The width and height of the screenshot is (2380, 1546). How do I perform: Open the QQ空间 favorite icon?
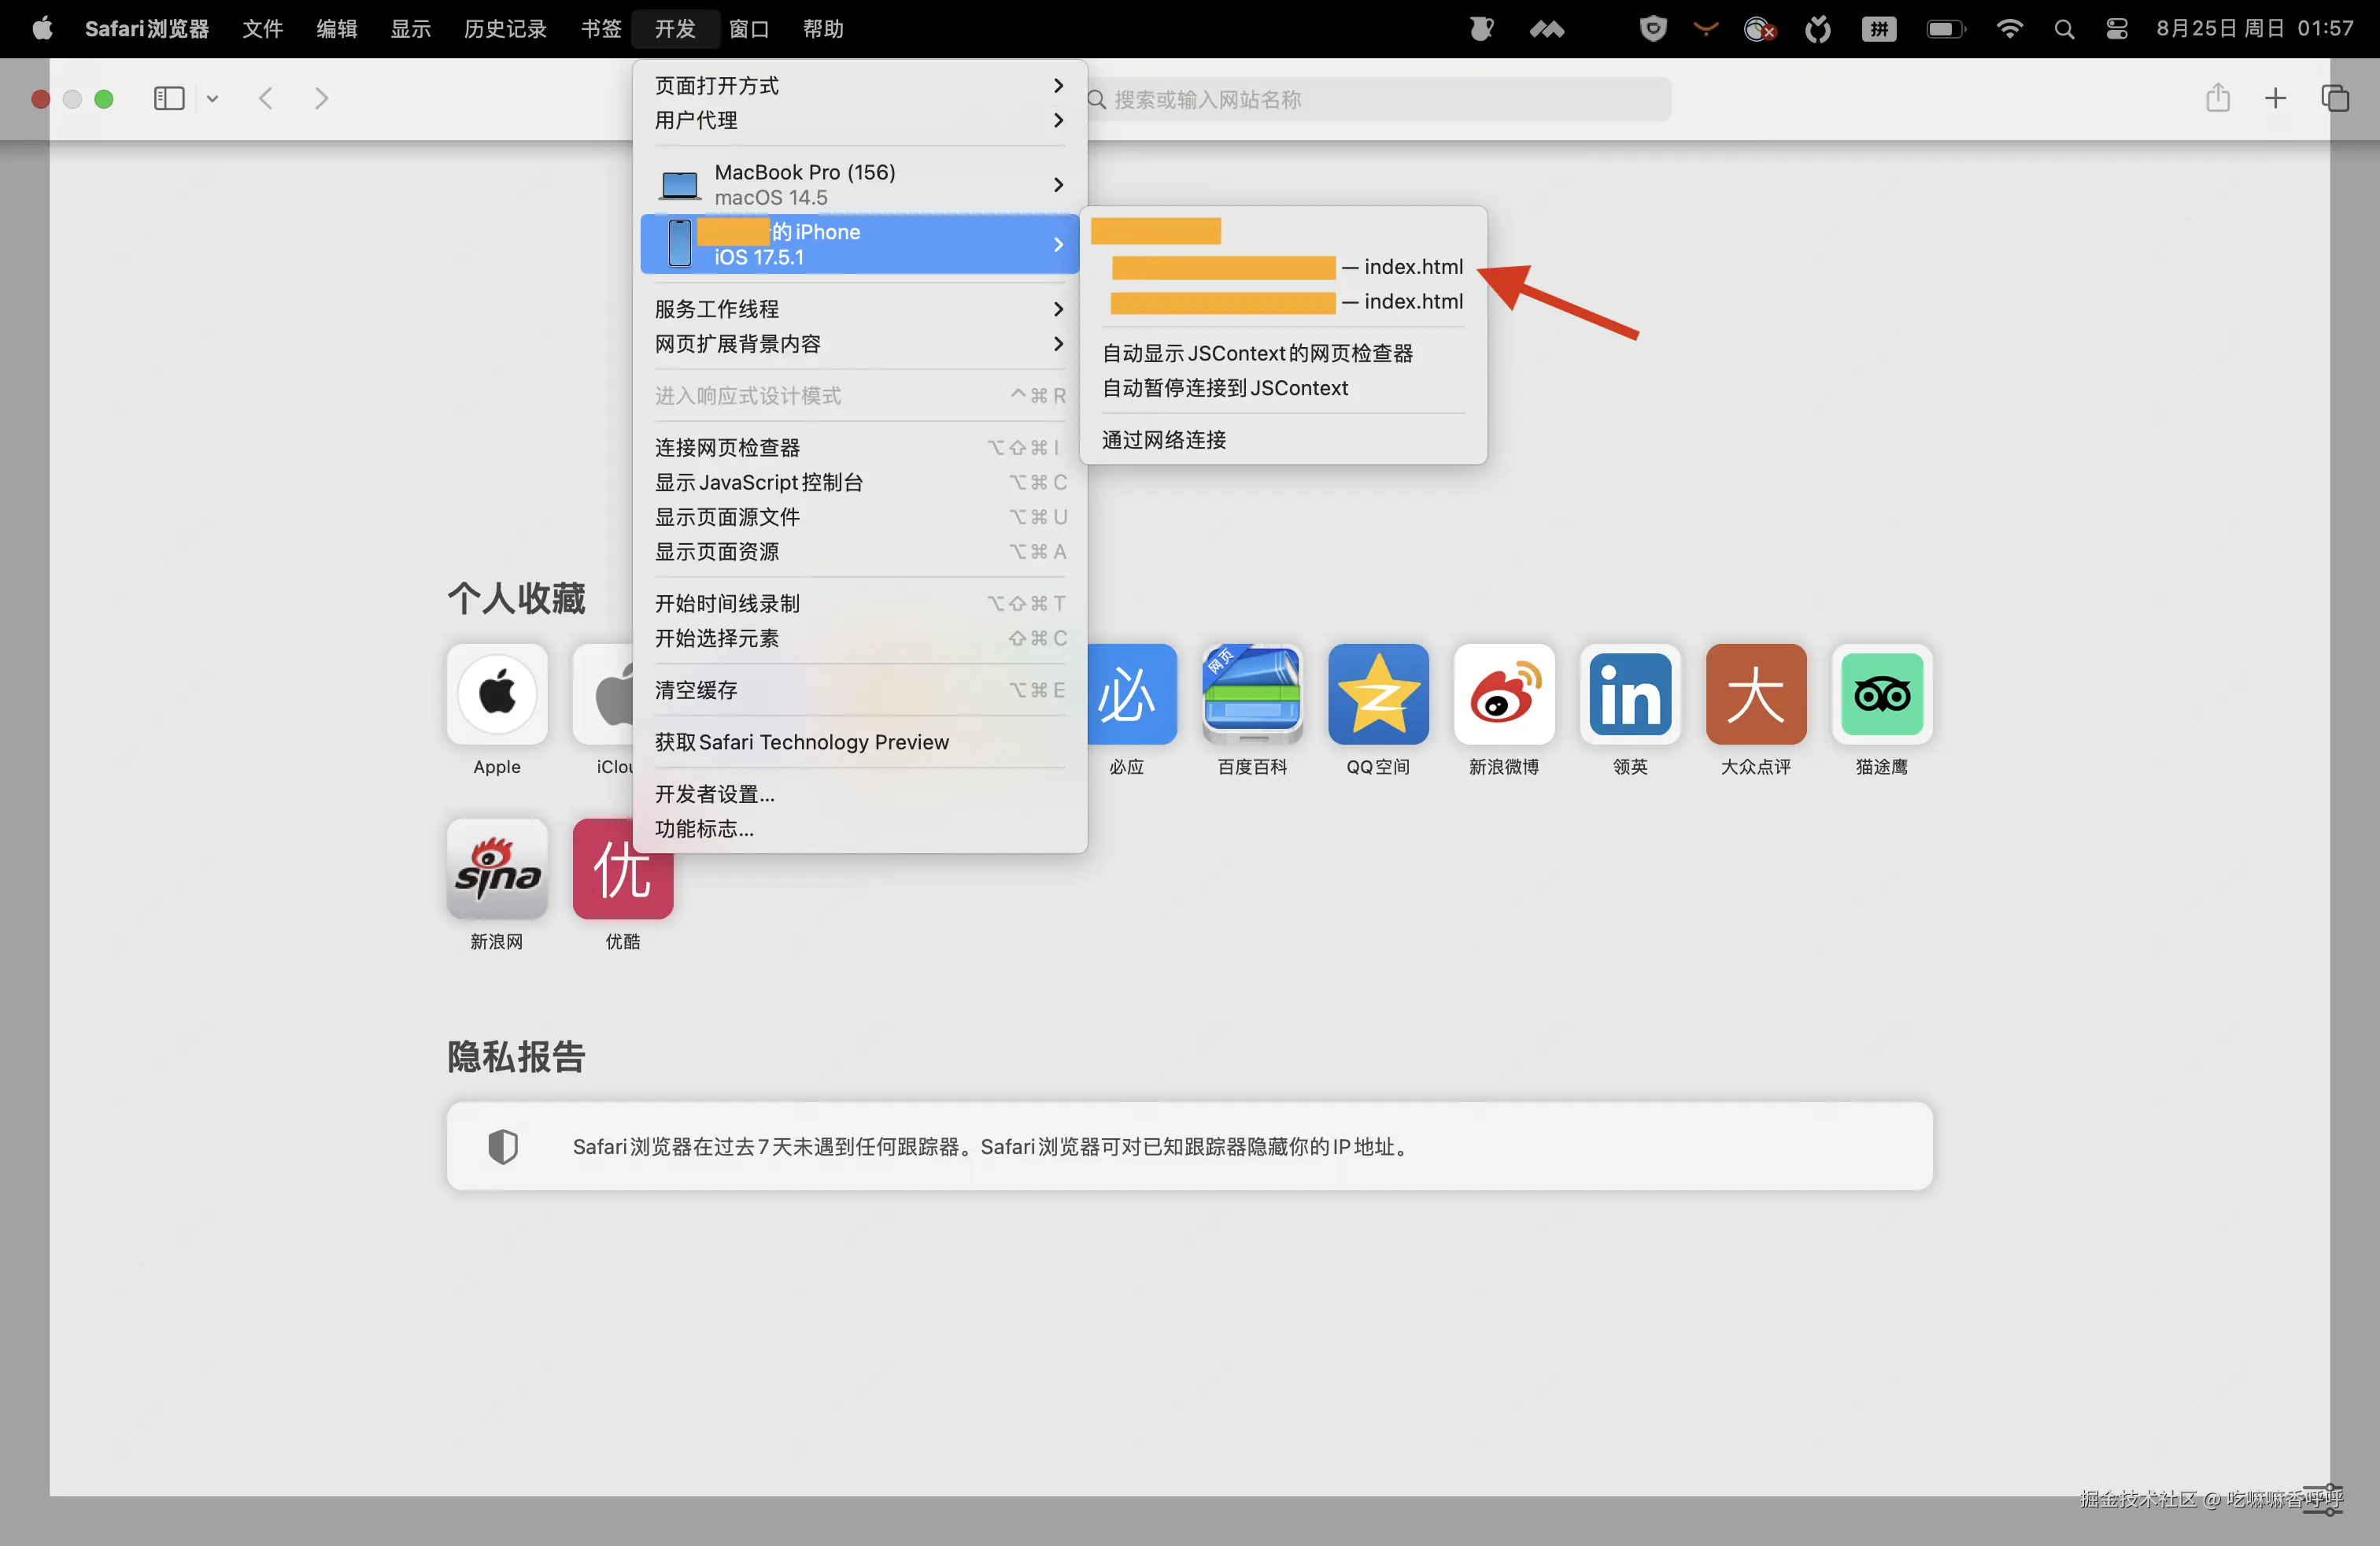click(1377, 695)
